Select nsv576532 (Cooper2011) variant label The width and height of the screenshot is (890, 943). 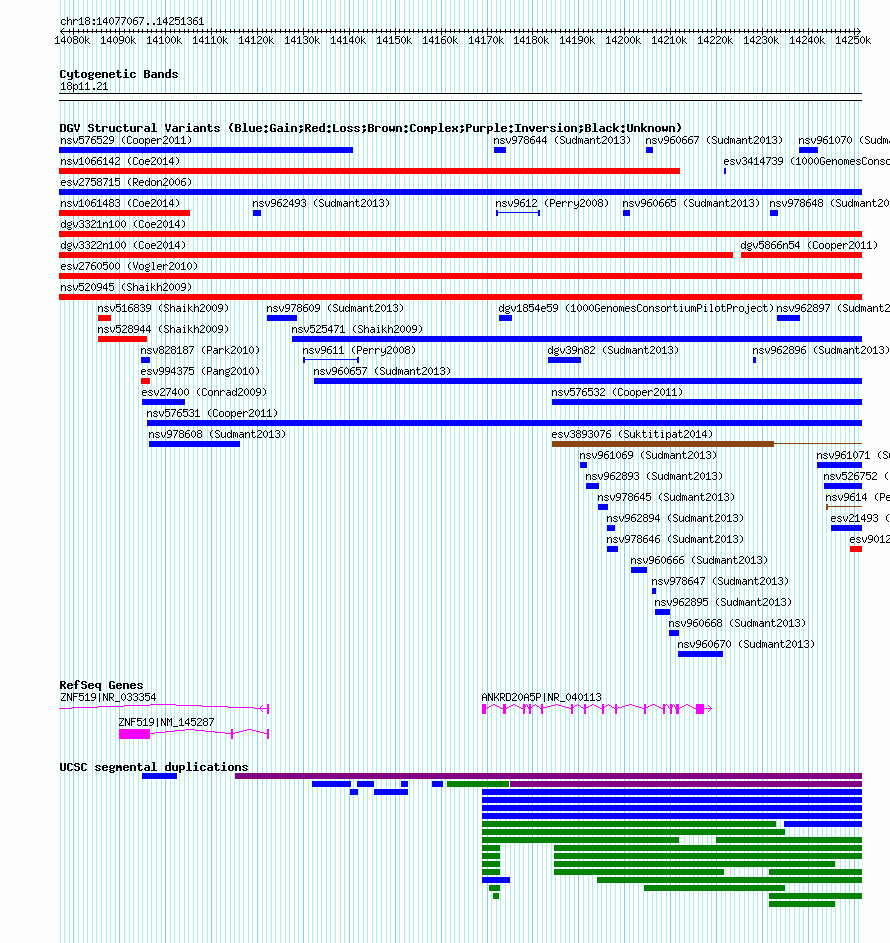pyautogui.click(x=617, y=392)
